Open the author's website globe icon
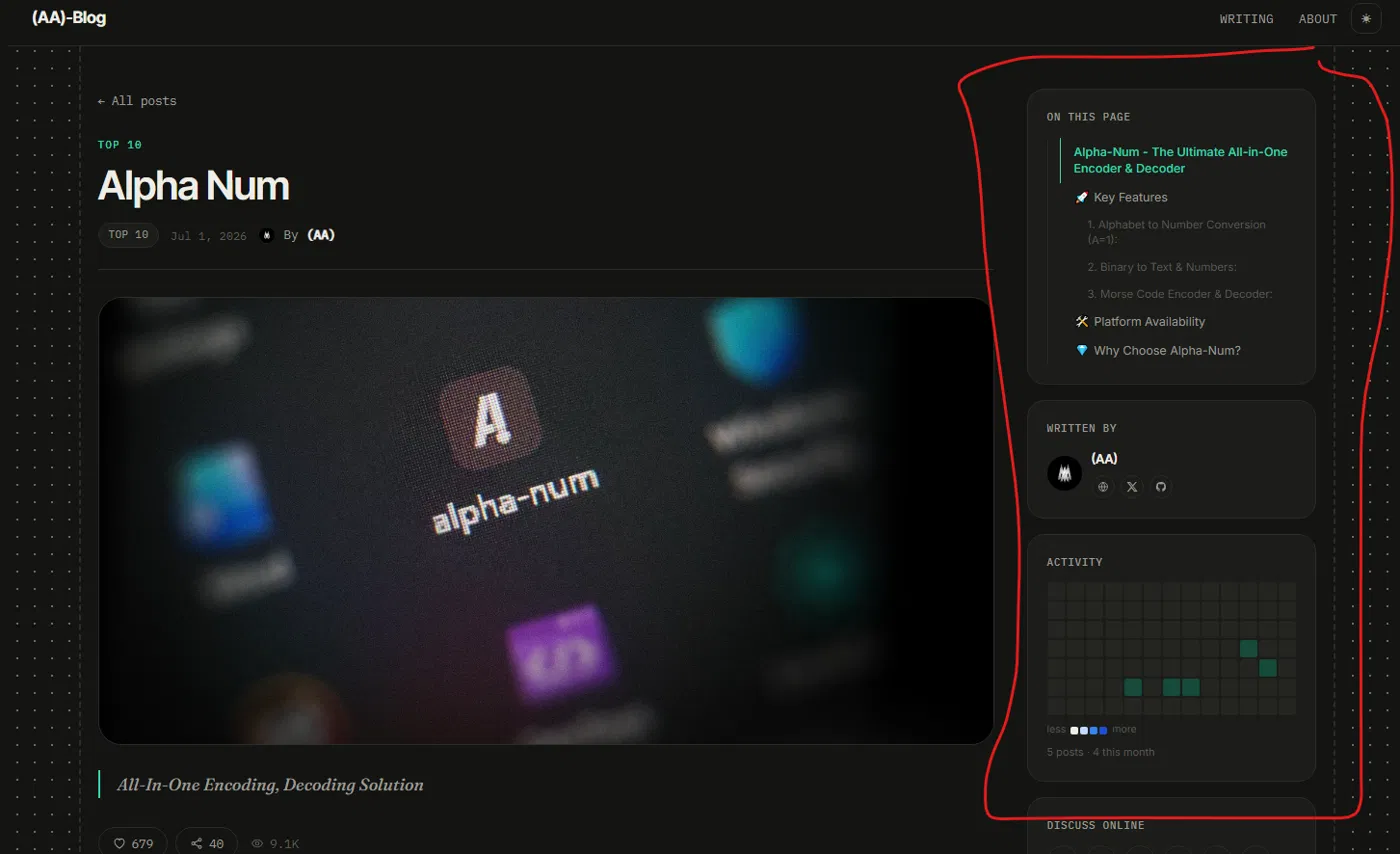This screenshot has height=854, width=1400. [x=1103, y=487]
